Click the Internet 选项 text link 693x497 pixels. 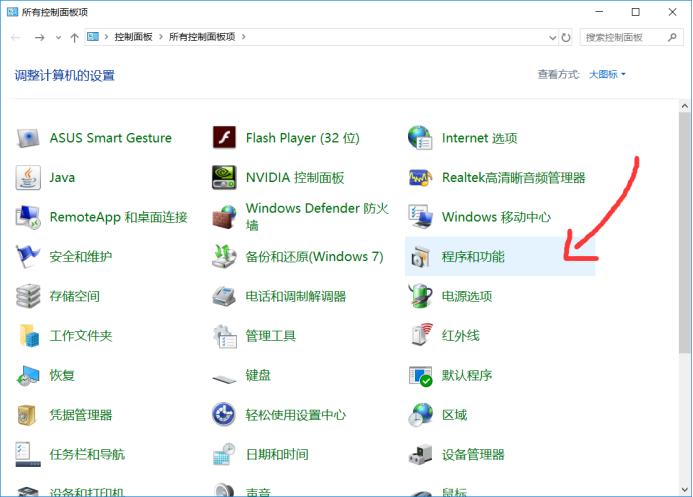(x=480, y=138)
